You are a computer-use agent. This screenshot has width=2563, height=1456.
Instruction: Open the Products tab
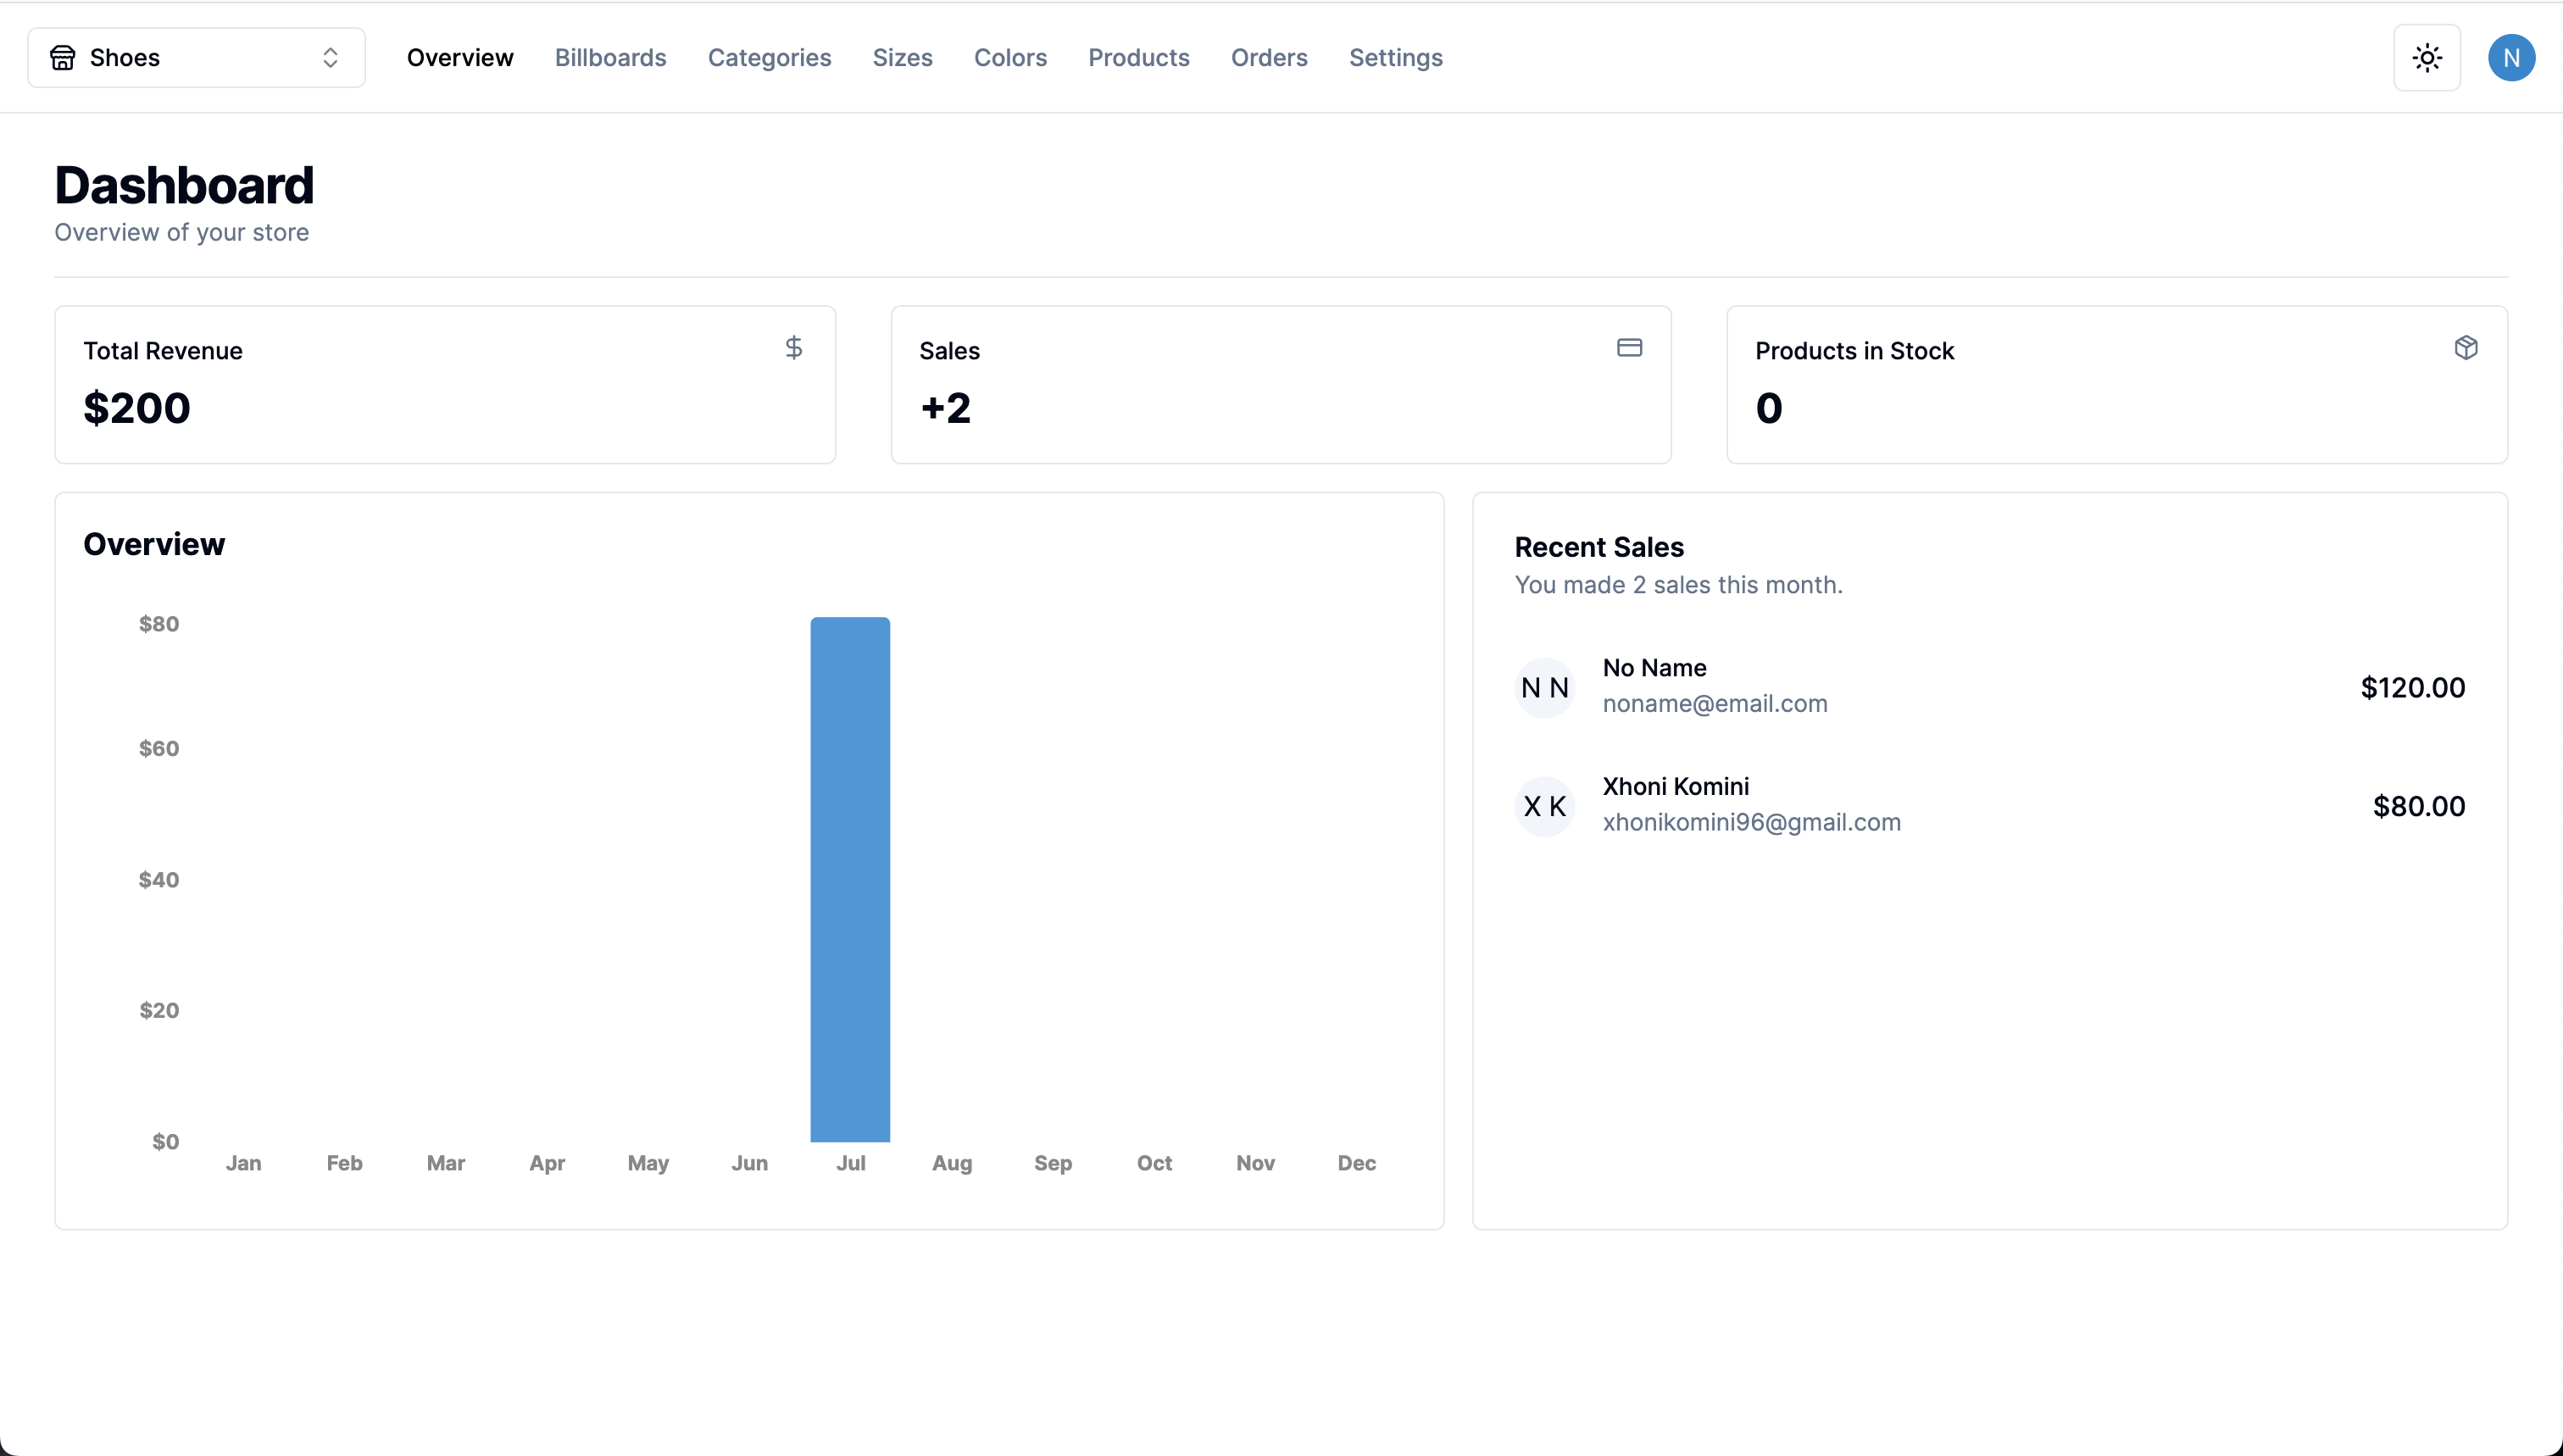click(1139, 58)
